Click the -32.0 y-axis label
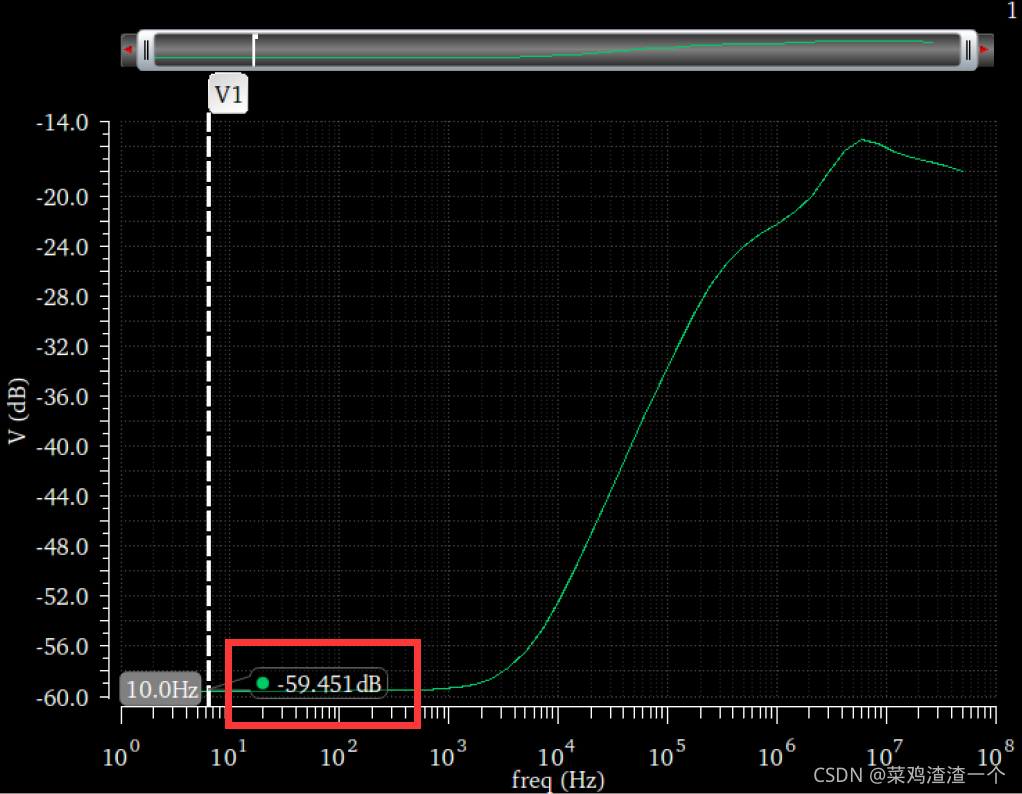Image resolution: width=1022 pixels, height=794 pixels. (63, 347)
